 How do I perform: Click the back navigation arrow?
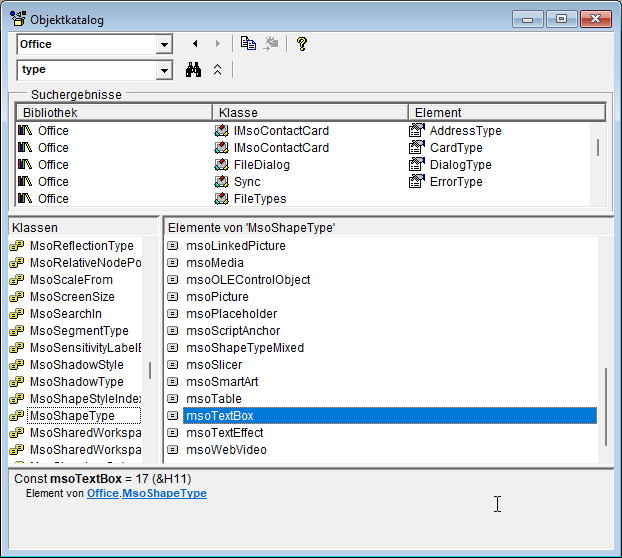[194, 44]
